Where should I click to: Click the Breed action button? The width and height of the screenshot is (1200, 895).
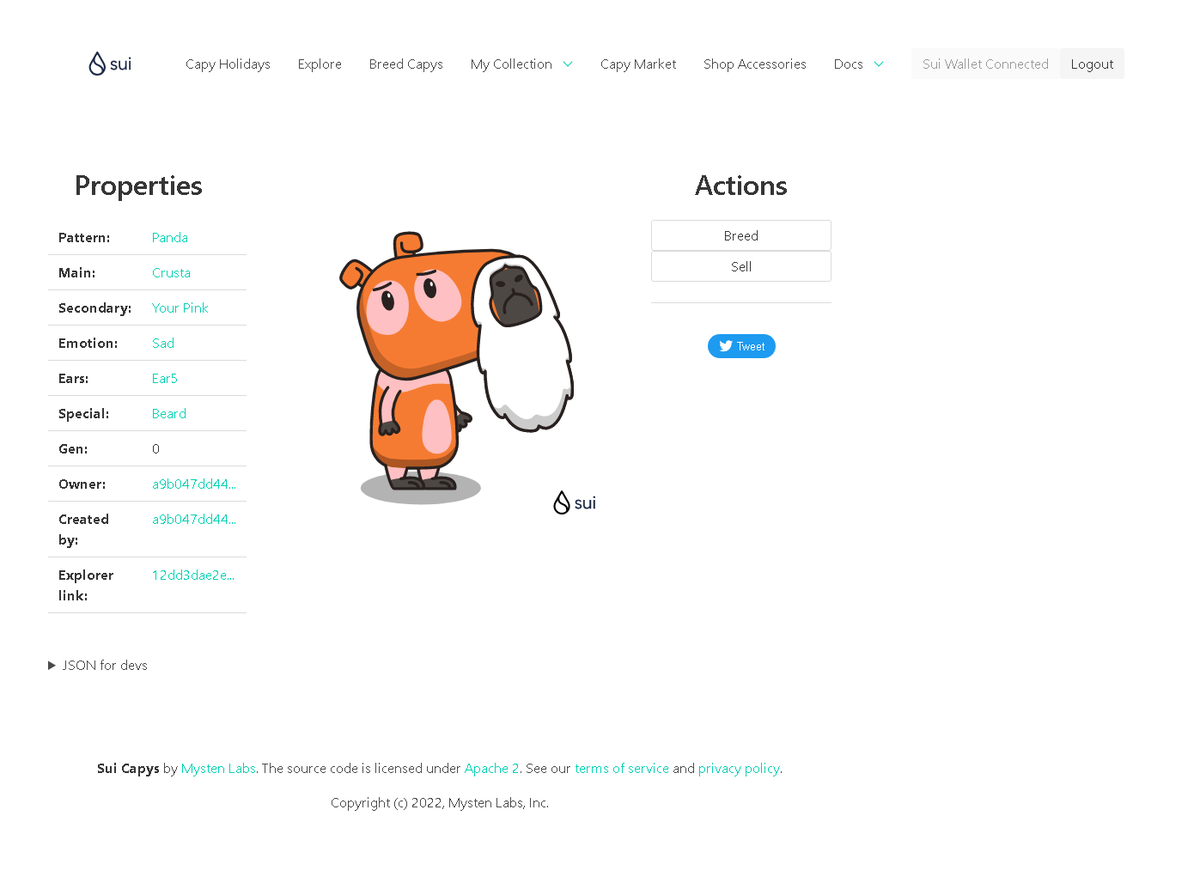pos(741,236)
